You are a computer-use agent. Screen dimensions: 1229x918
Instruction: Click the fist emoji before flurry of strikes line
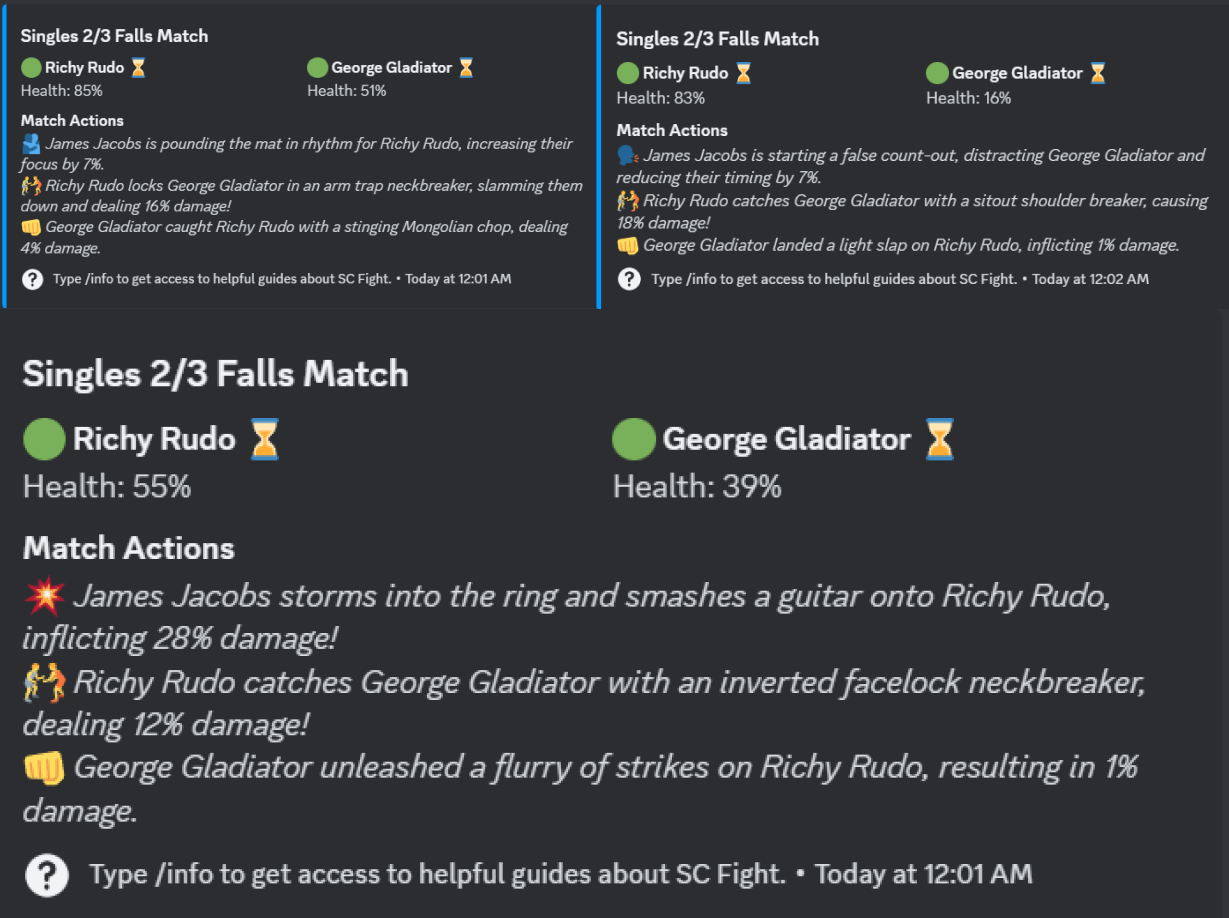pyautogui.click(x=44, y=768)
